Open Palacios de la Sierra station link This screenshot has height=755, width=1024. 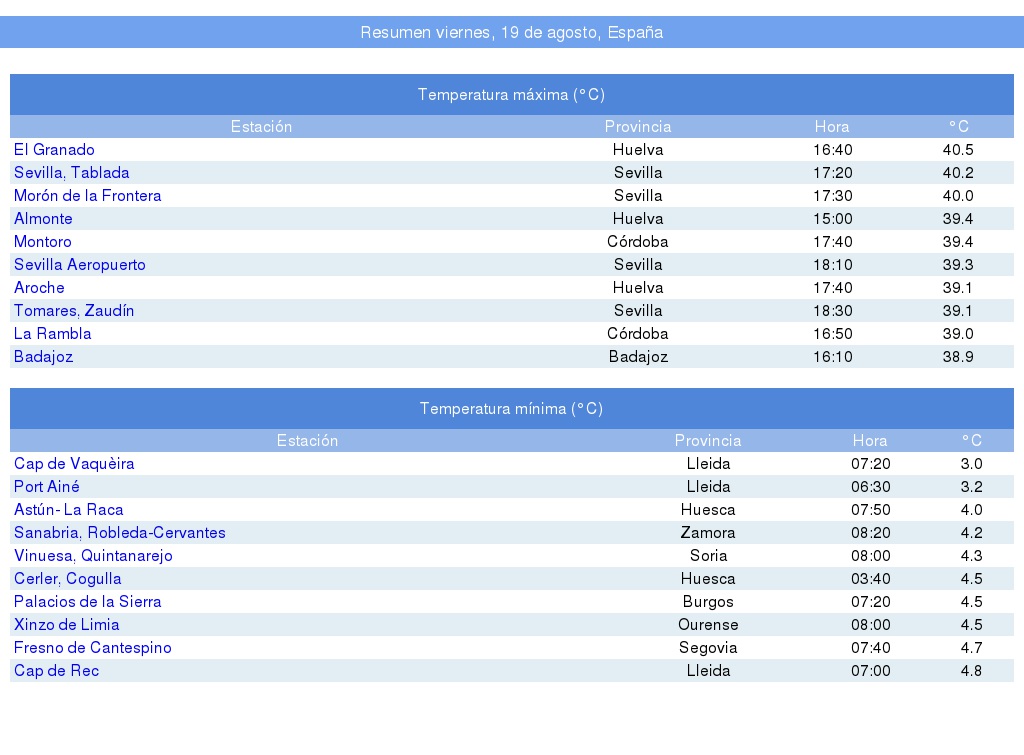coord(88,602)
